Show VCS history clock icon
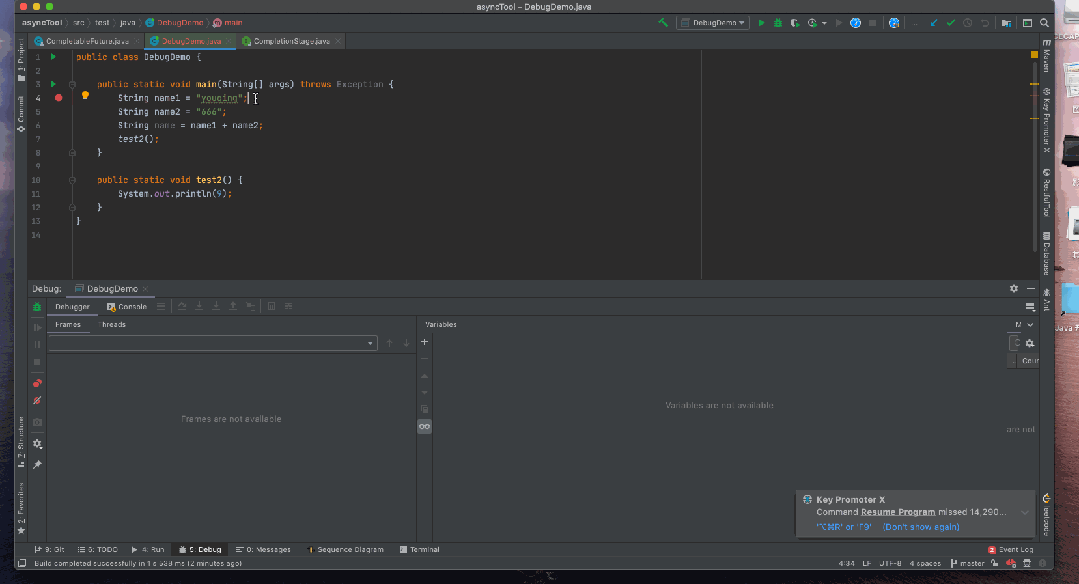This screenshot has width=1079, height=584. click(x=968, y=23)
